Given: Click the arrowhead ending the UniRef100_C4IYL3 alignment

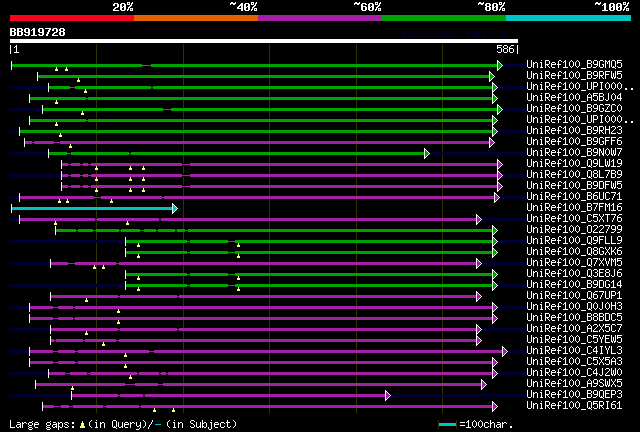Looking at the screenshot, I should pos(505,351).
